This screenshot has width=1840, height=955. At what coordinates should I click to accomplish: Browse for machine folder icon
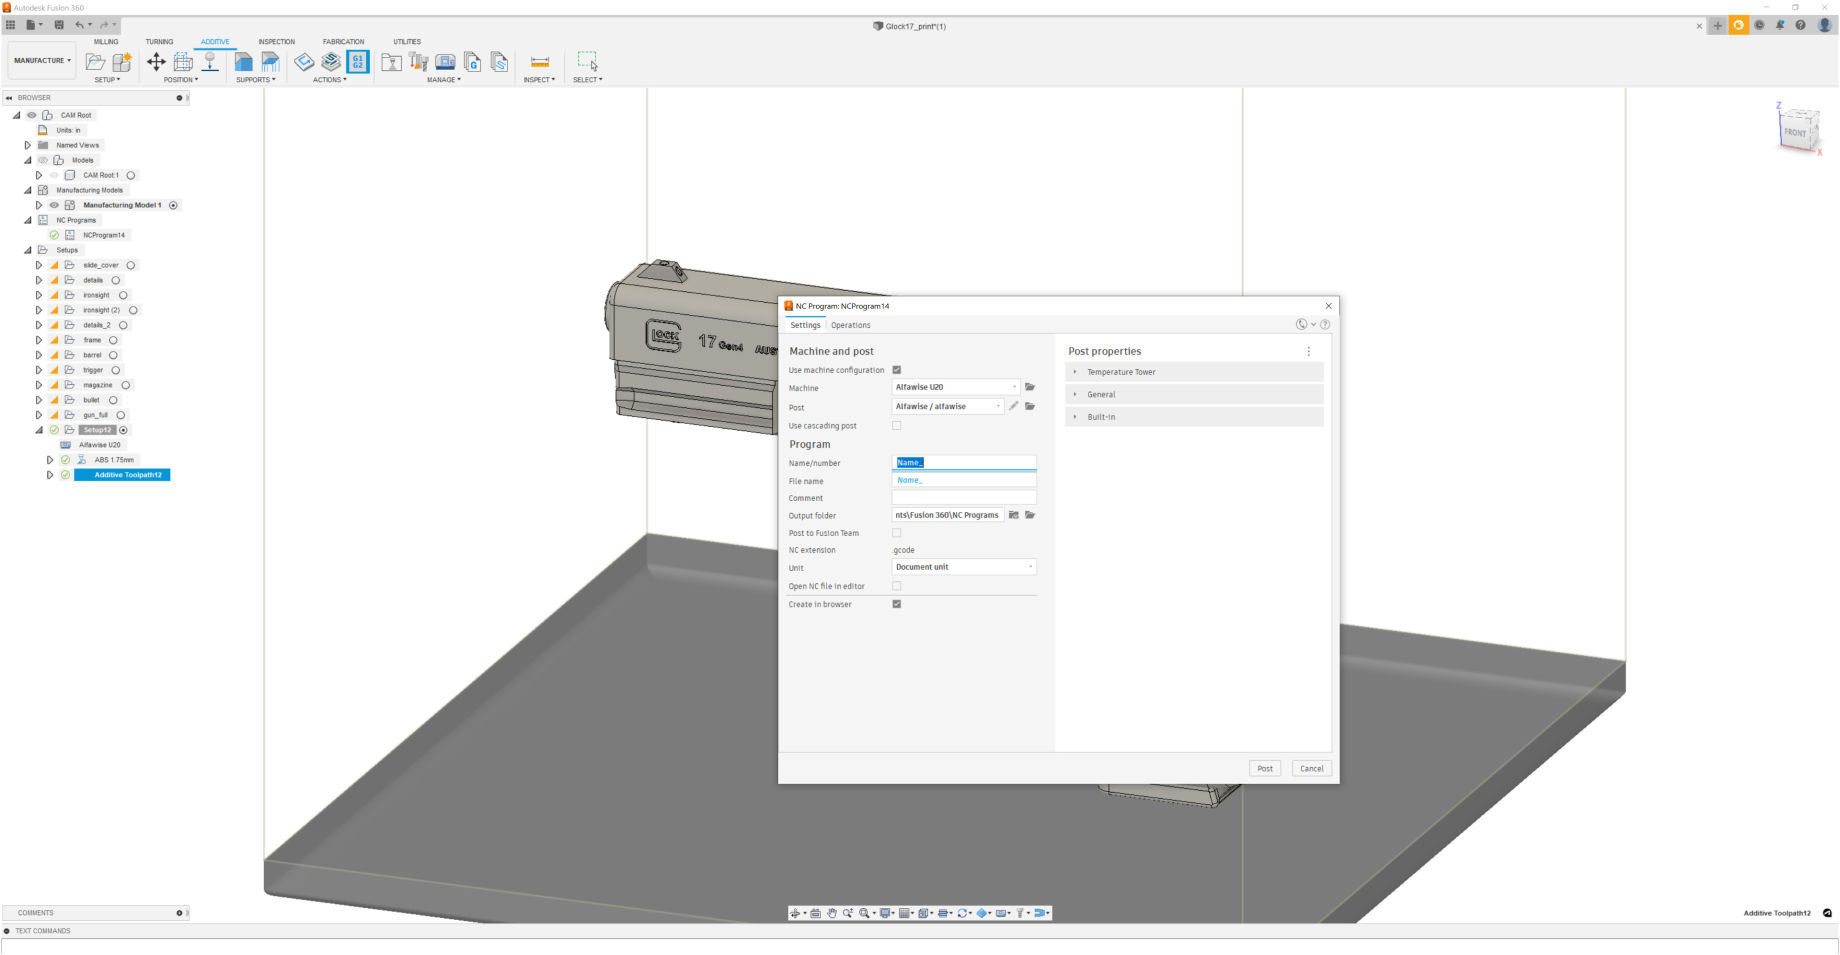(1030, 387)
